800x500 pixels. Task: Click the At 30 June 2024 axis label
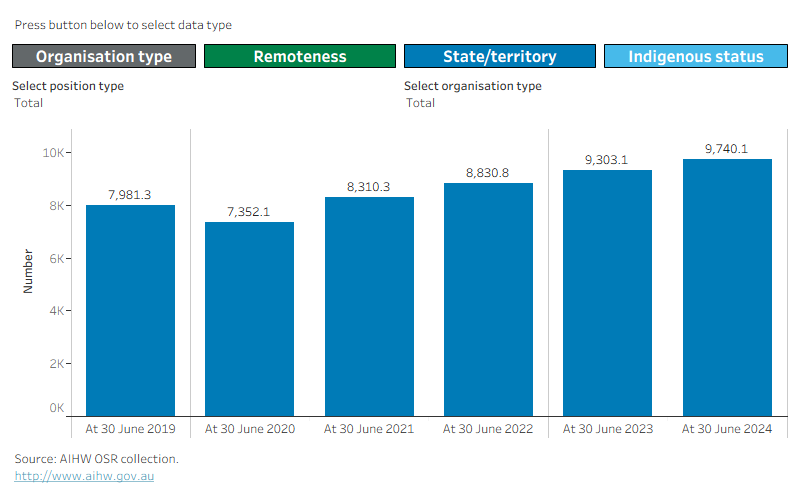click(x=727, y=429)
